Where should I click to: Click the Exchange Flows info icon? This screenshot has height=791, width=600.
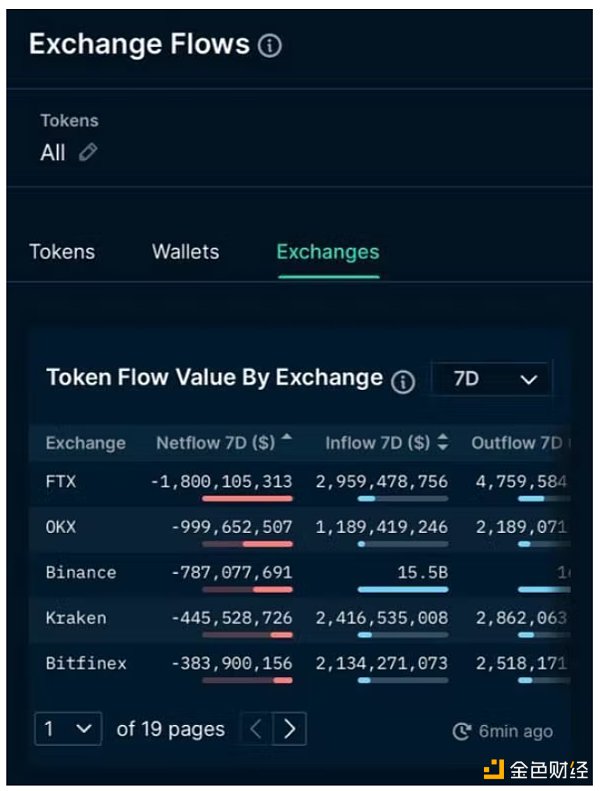tap(270, 46)
